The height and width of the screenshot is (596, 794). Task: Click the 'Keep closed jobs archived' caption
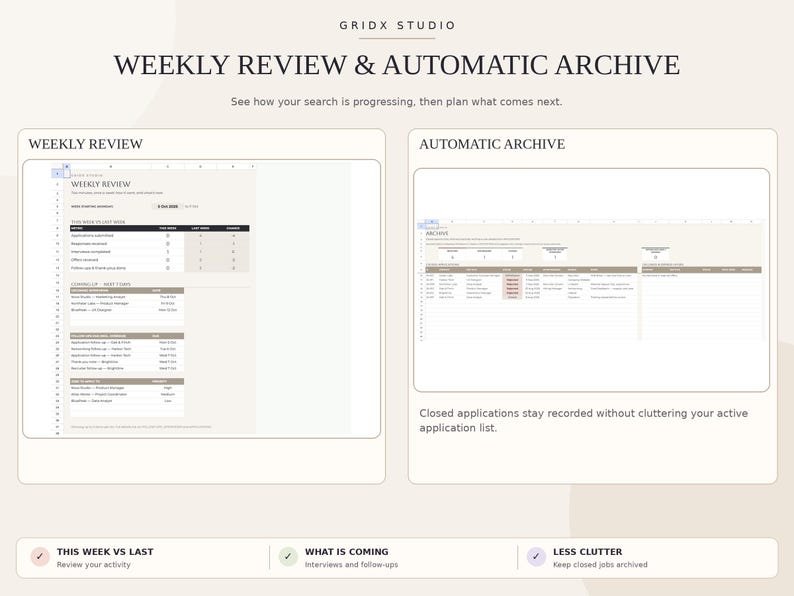coord(600,565)
